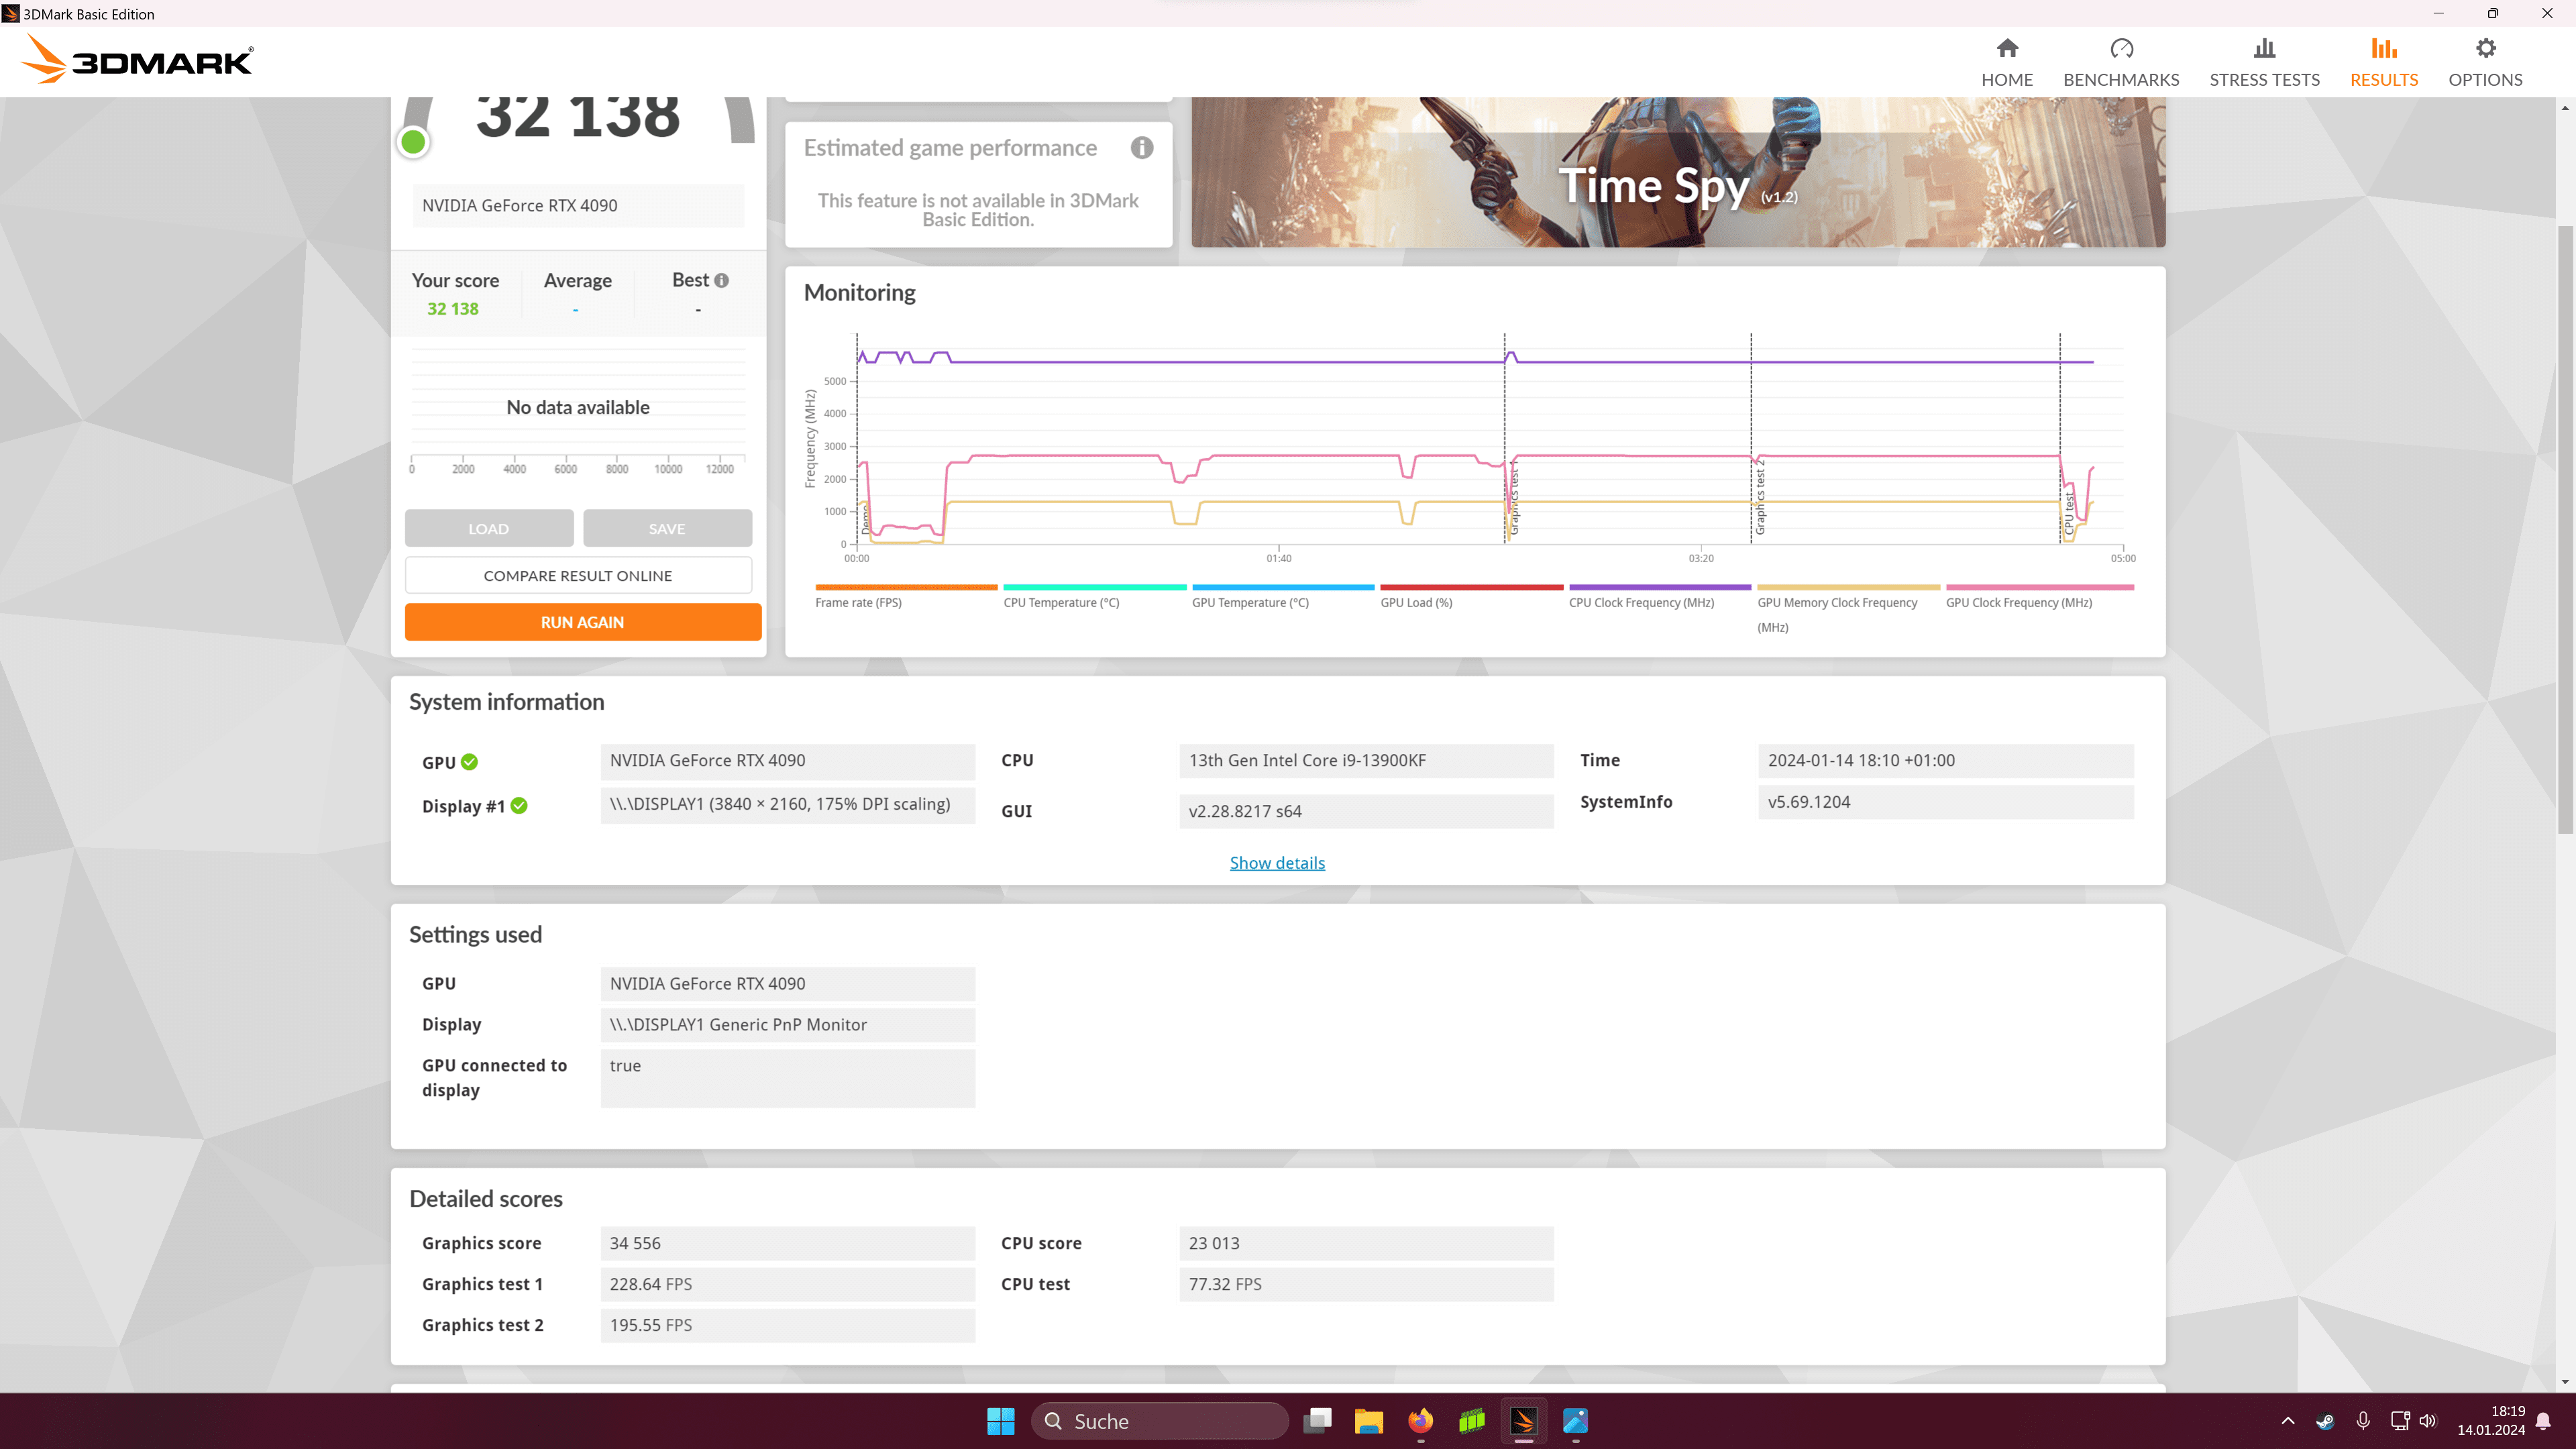
Task: Toggle Frame rate (FPS) legend swatch
Action: point(906,587)
